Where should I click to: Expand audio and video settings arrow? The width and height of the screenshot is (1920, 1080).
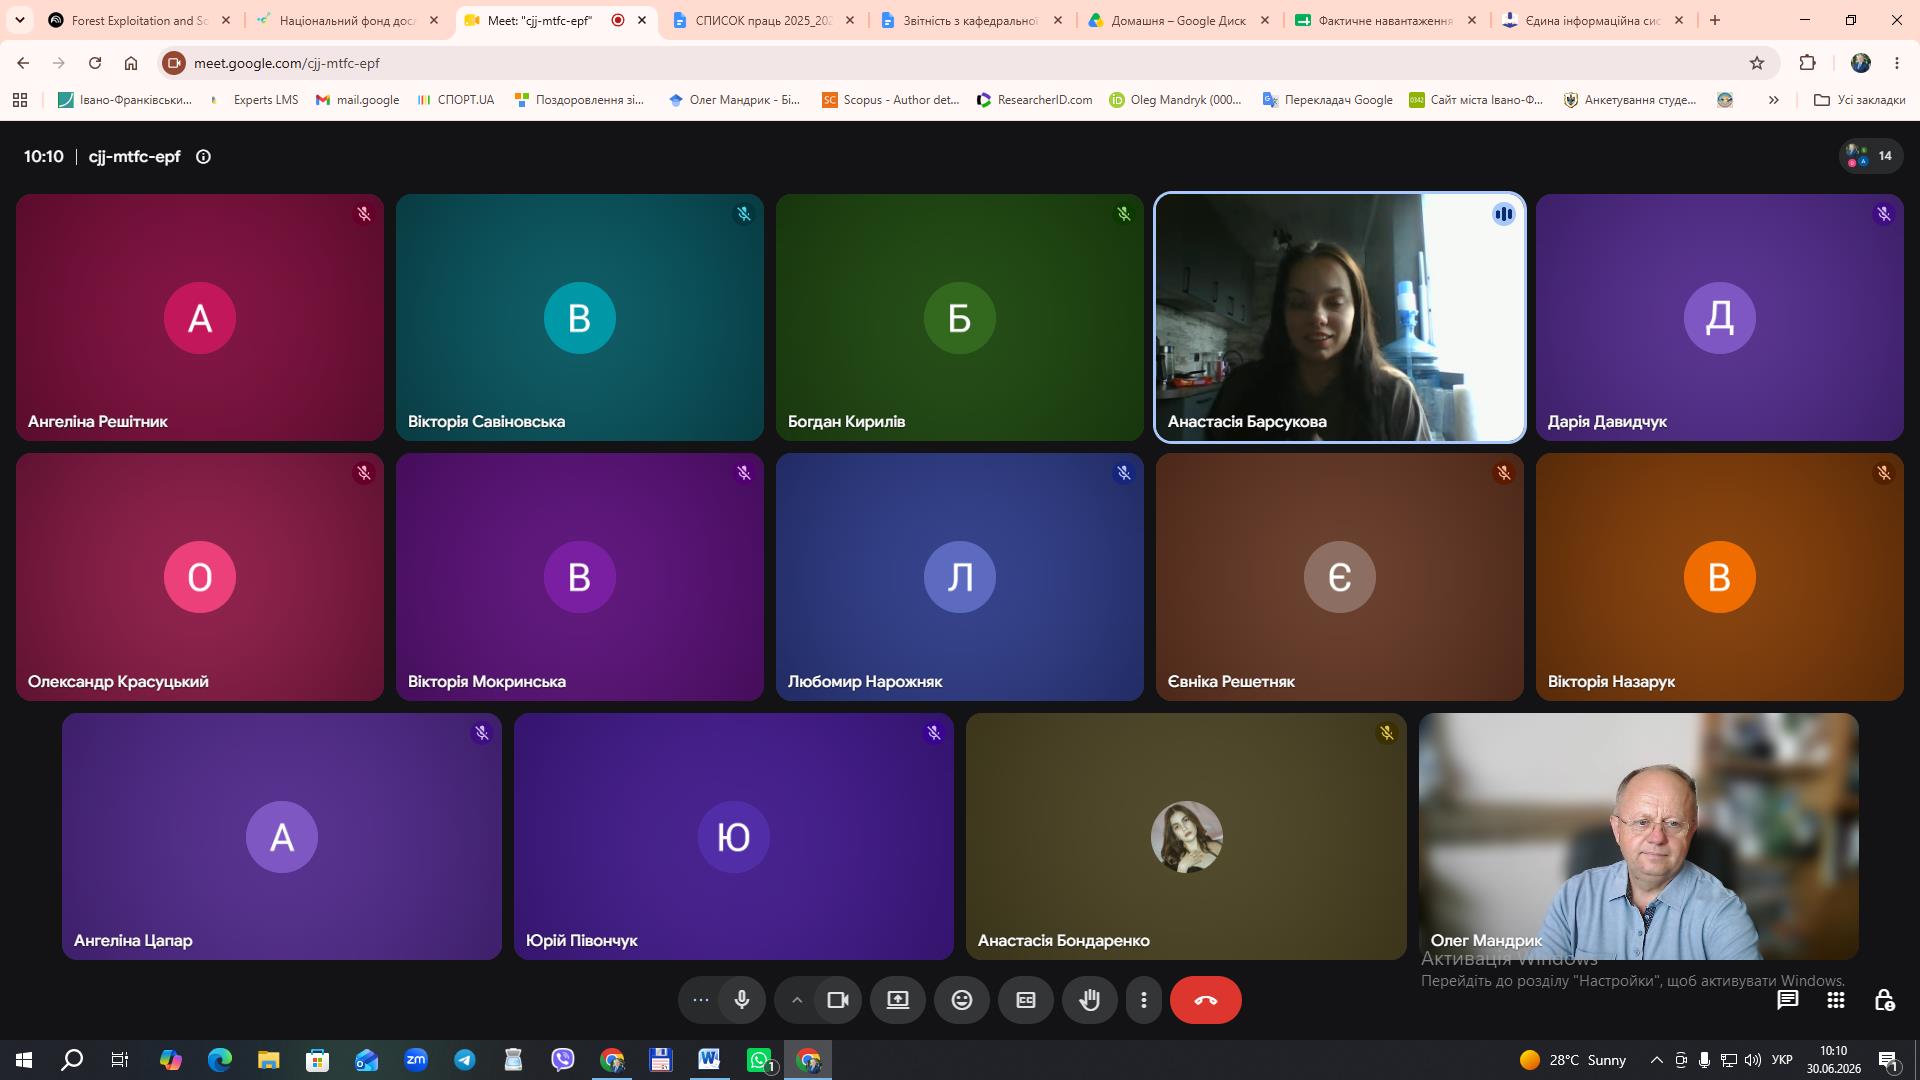797,1000
